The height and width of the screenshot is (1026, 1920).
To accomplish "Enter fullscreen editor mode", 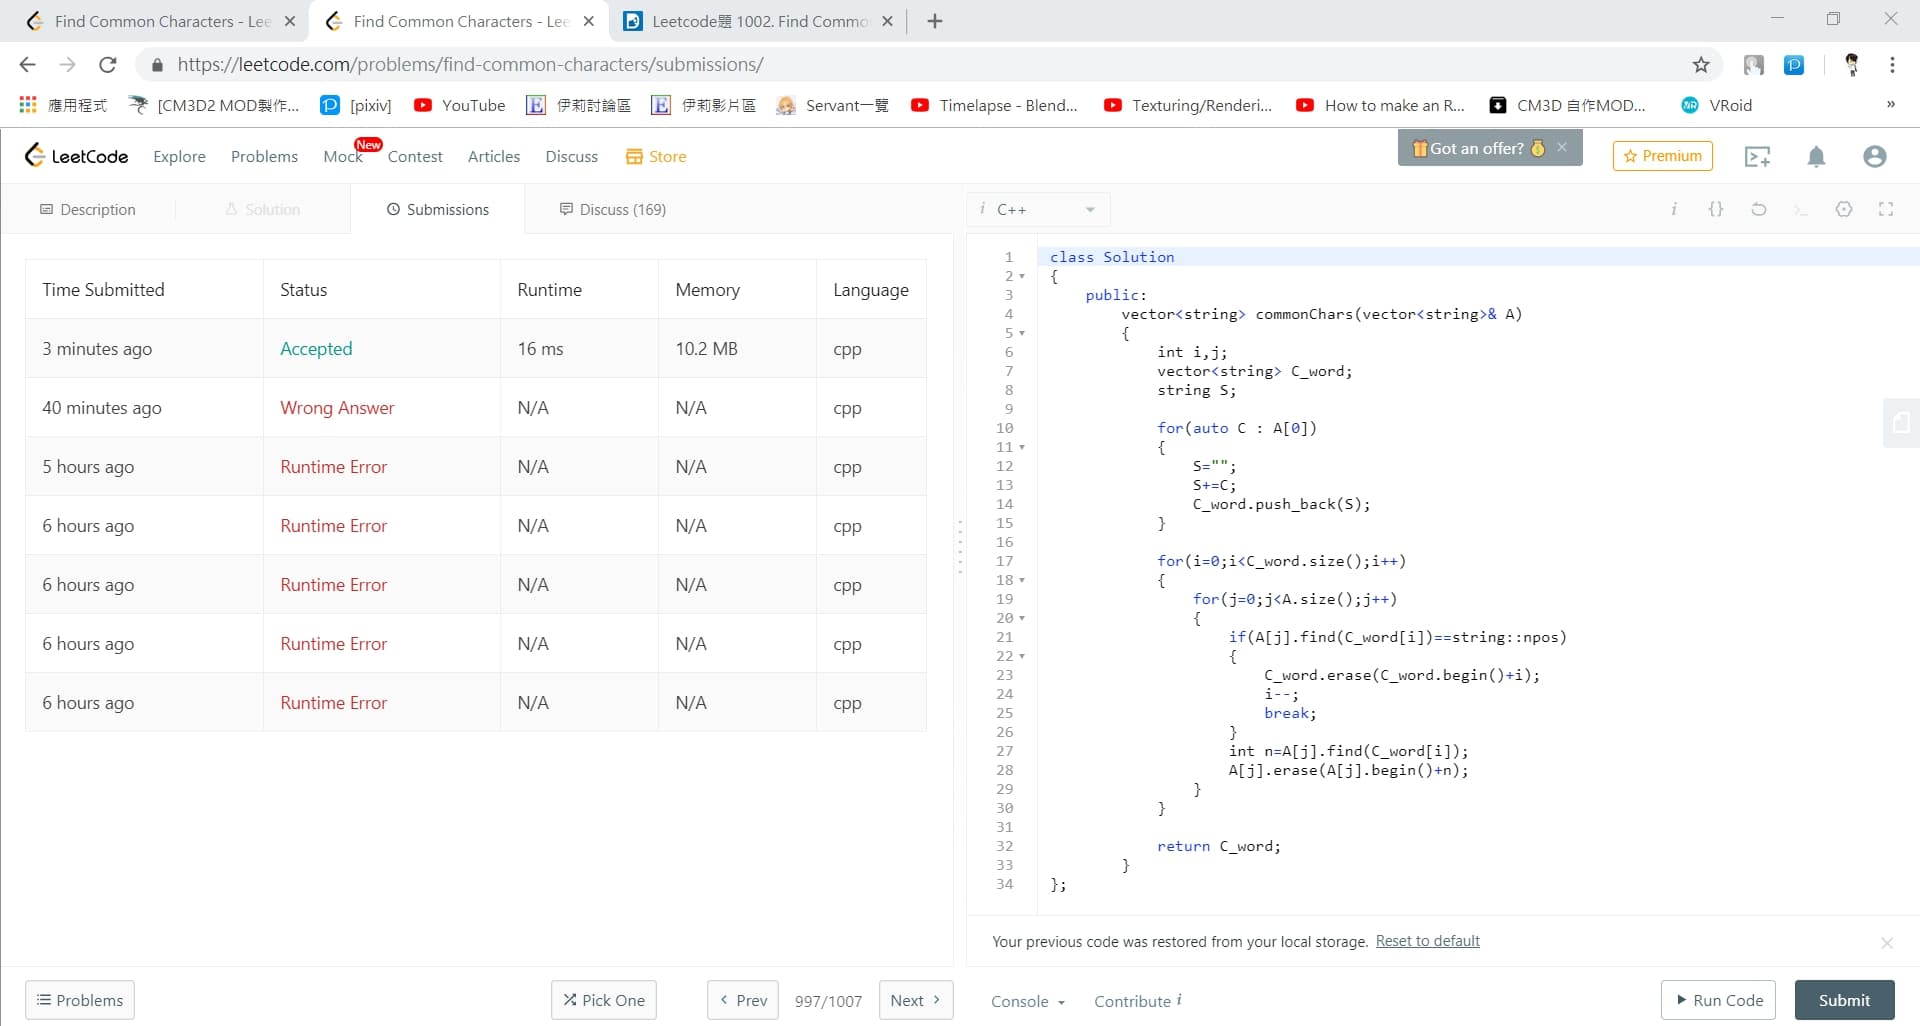I will click(1885, 209).
